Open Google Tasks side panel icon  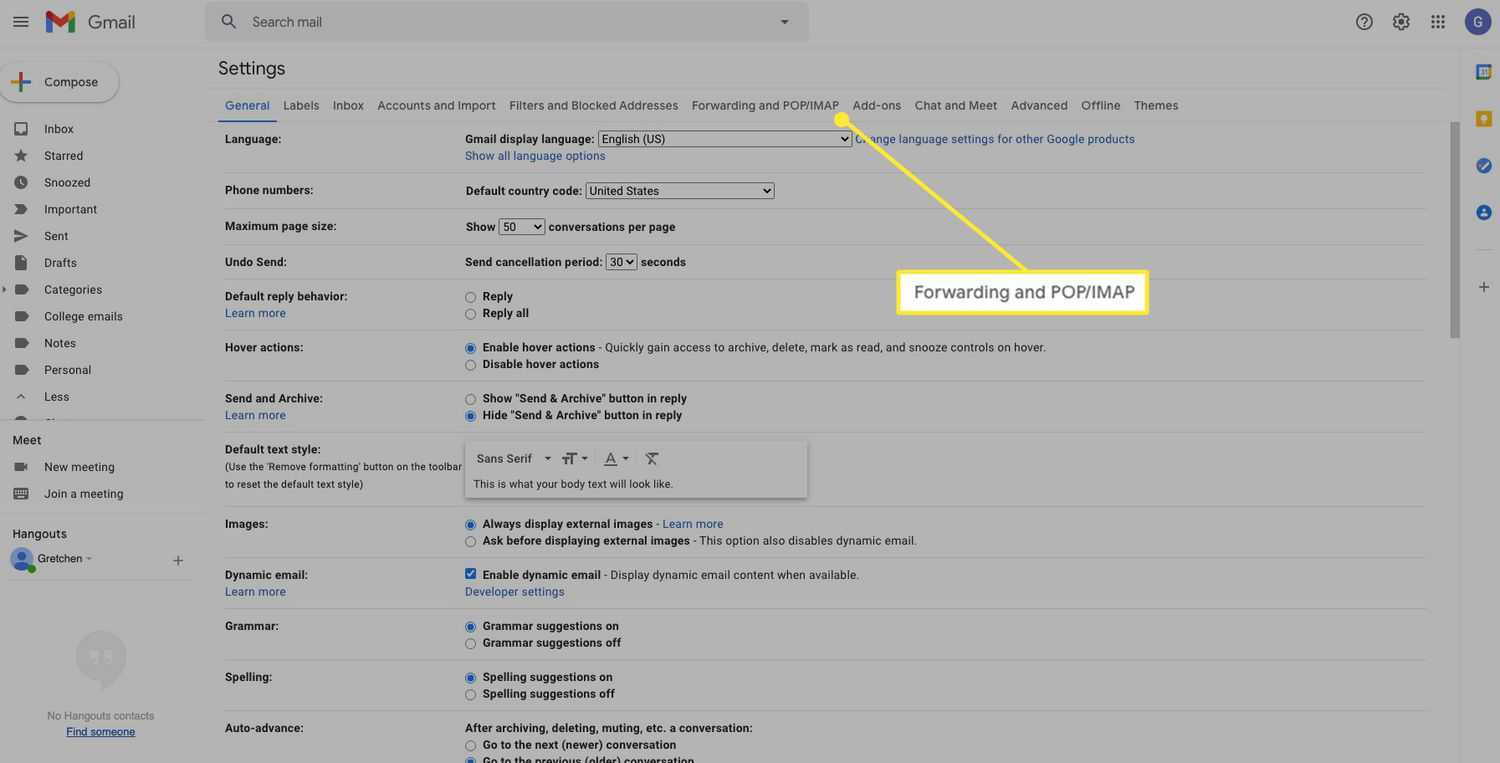click(1484, 165)
